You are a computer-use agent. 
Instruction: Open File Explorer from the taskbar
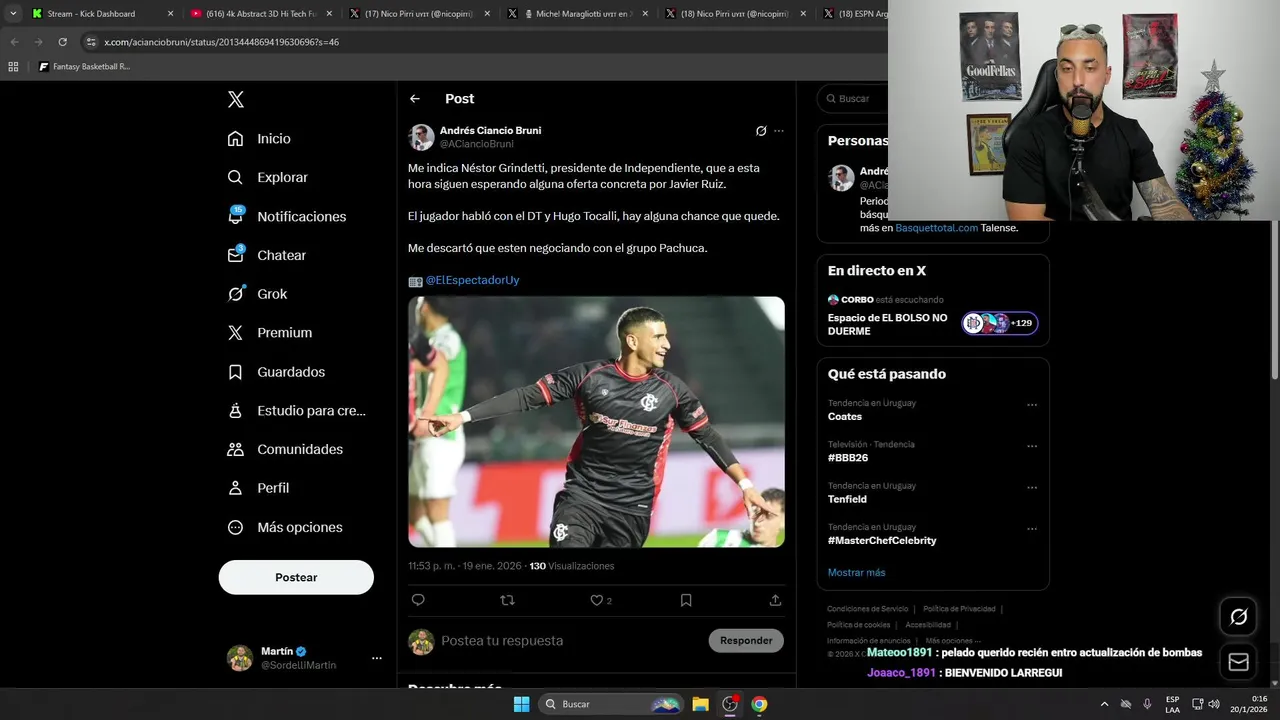[700, 704]
